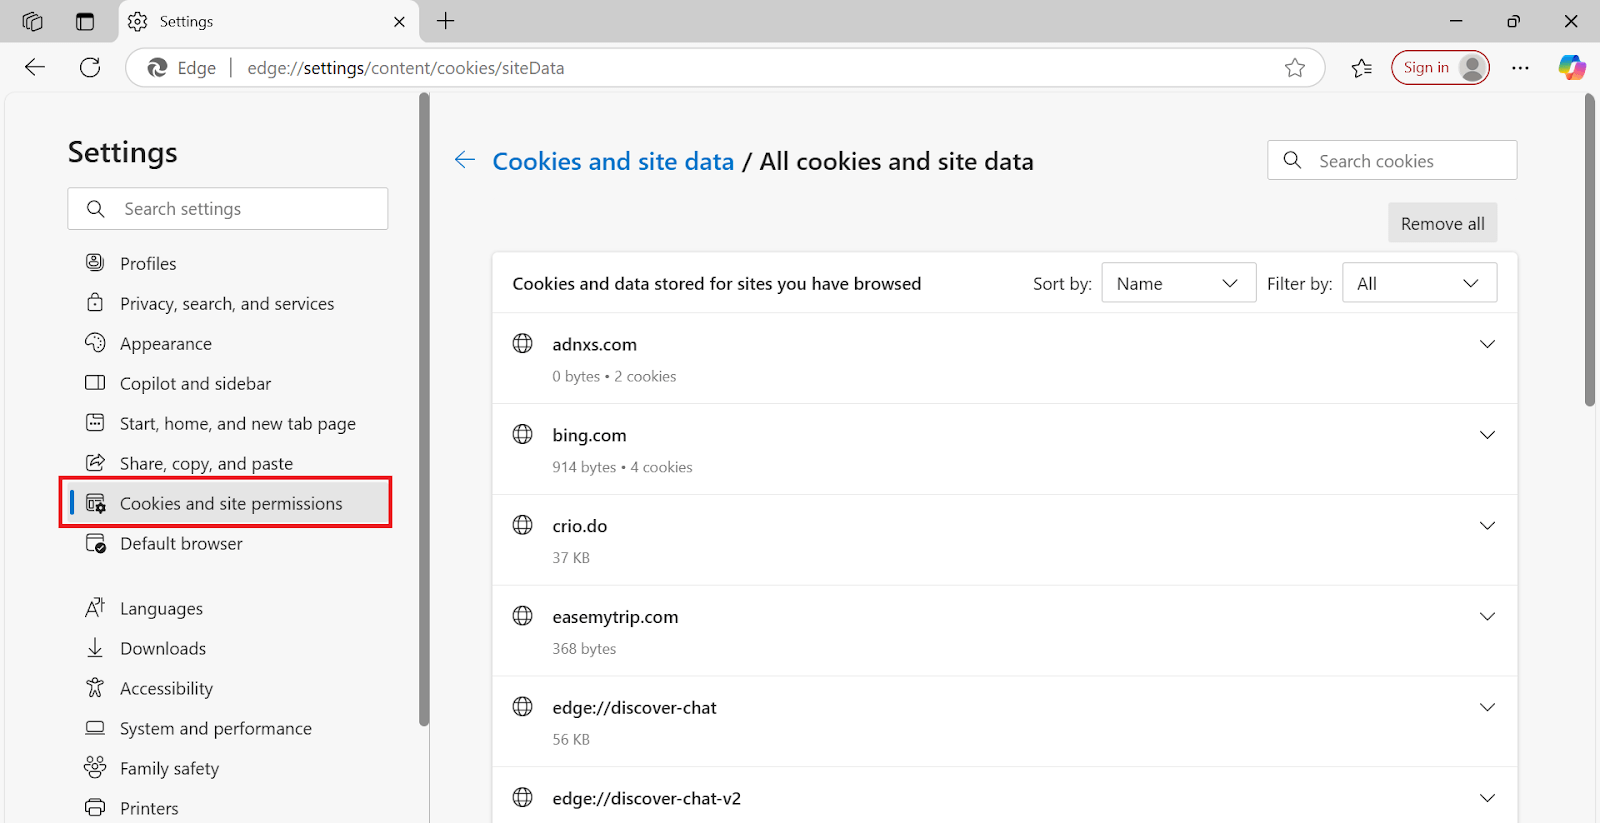Go back using the arrow beside Cookies heading

click(464, 160)
